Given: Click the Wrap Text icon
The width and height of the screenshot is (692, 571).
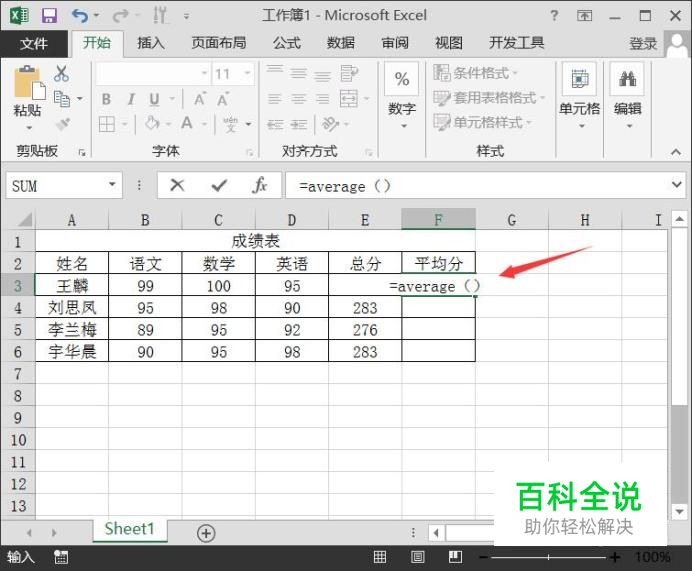Looking at the screenshot, I should point(349,74).
